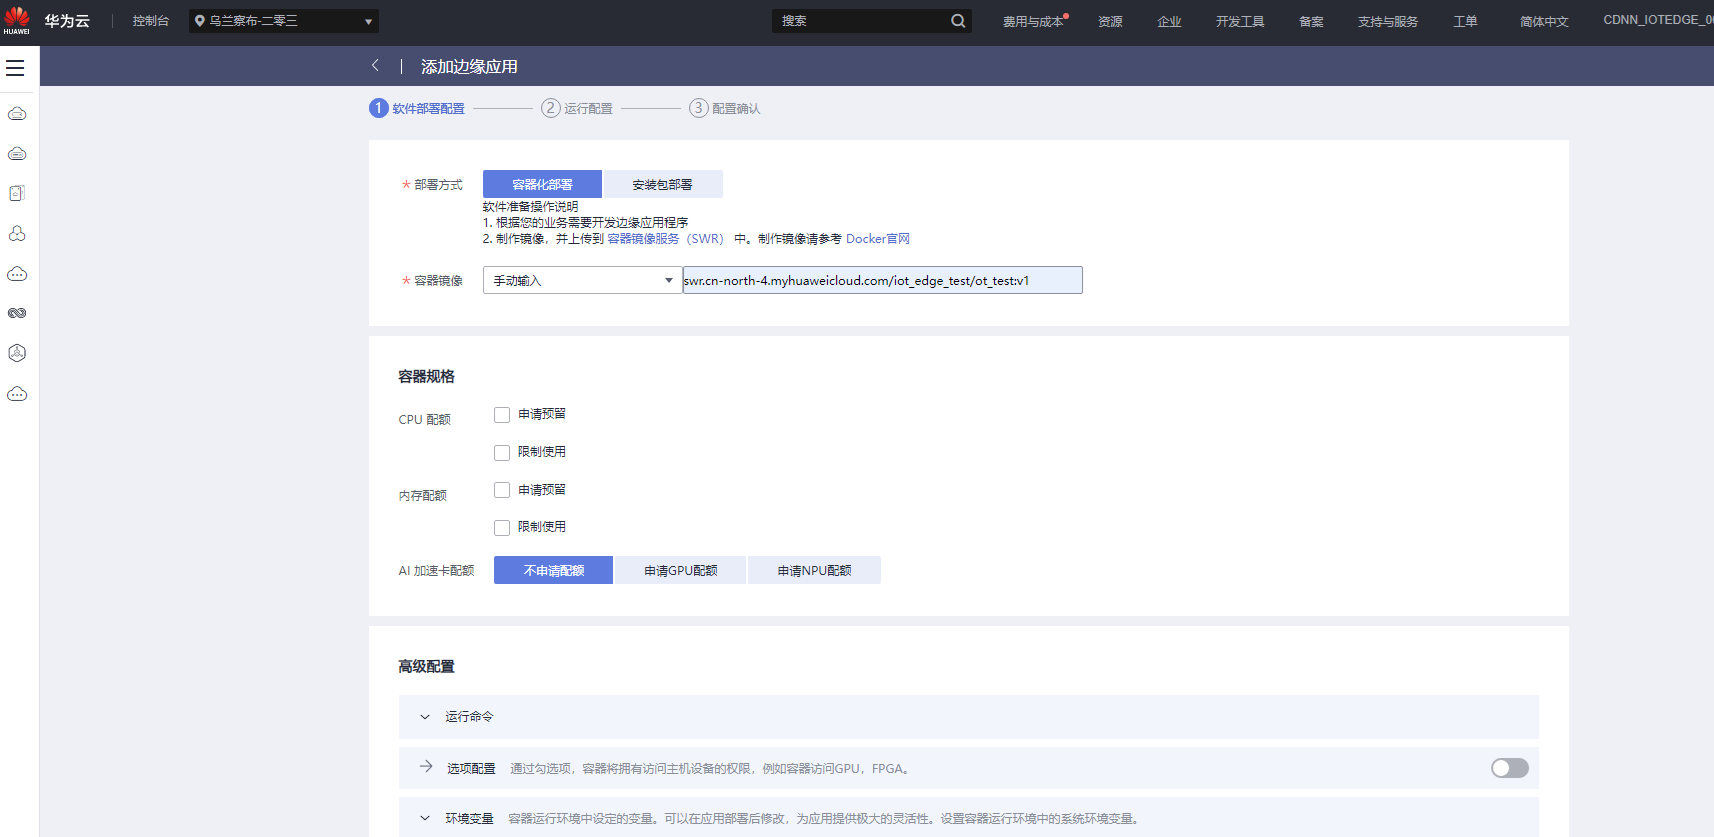Select 容器化部署 deployment mode
Image resolution: width=1714 pixels, height=837 pixels.
(542, 184)
